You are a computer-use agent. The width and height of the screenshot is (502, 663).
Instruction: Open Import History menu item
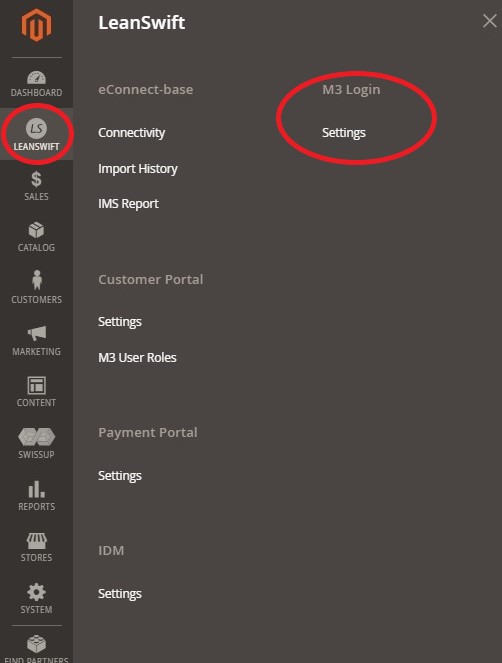pos(138,169)
